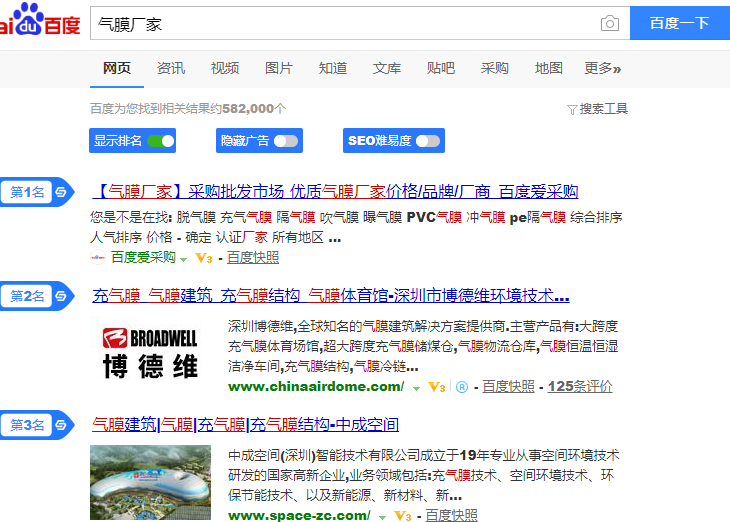The image size is (730, 522).
Task: Click the 百度爱采购 round site icon
Action: click(x=98, y=257)
